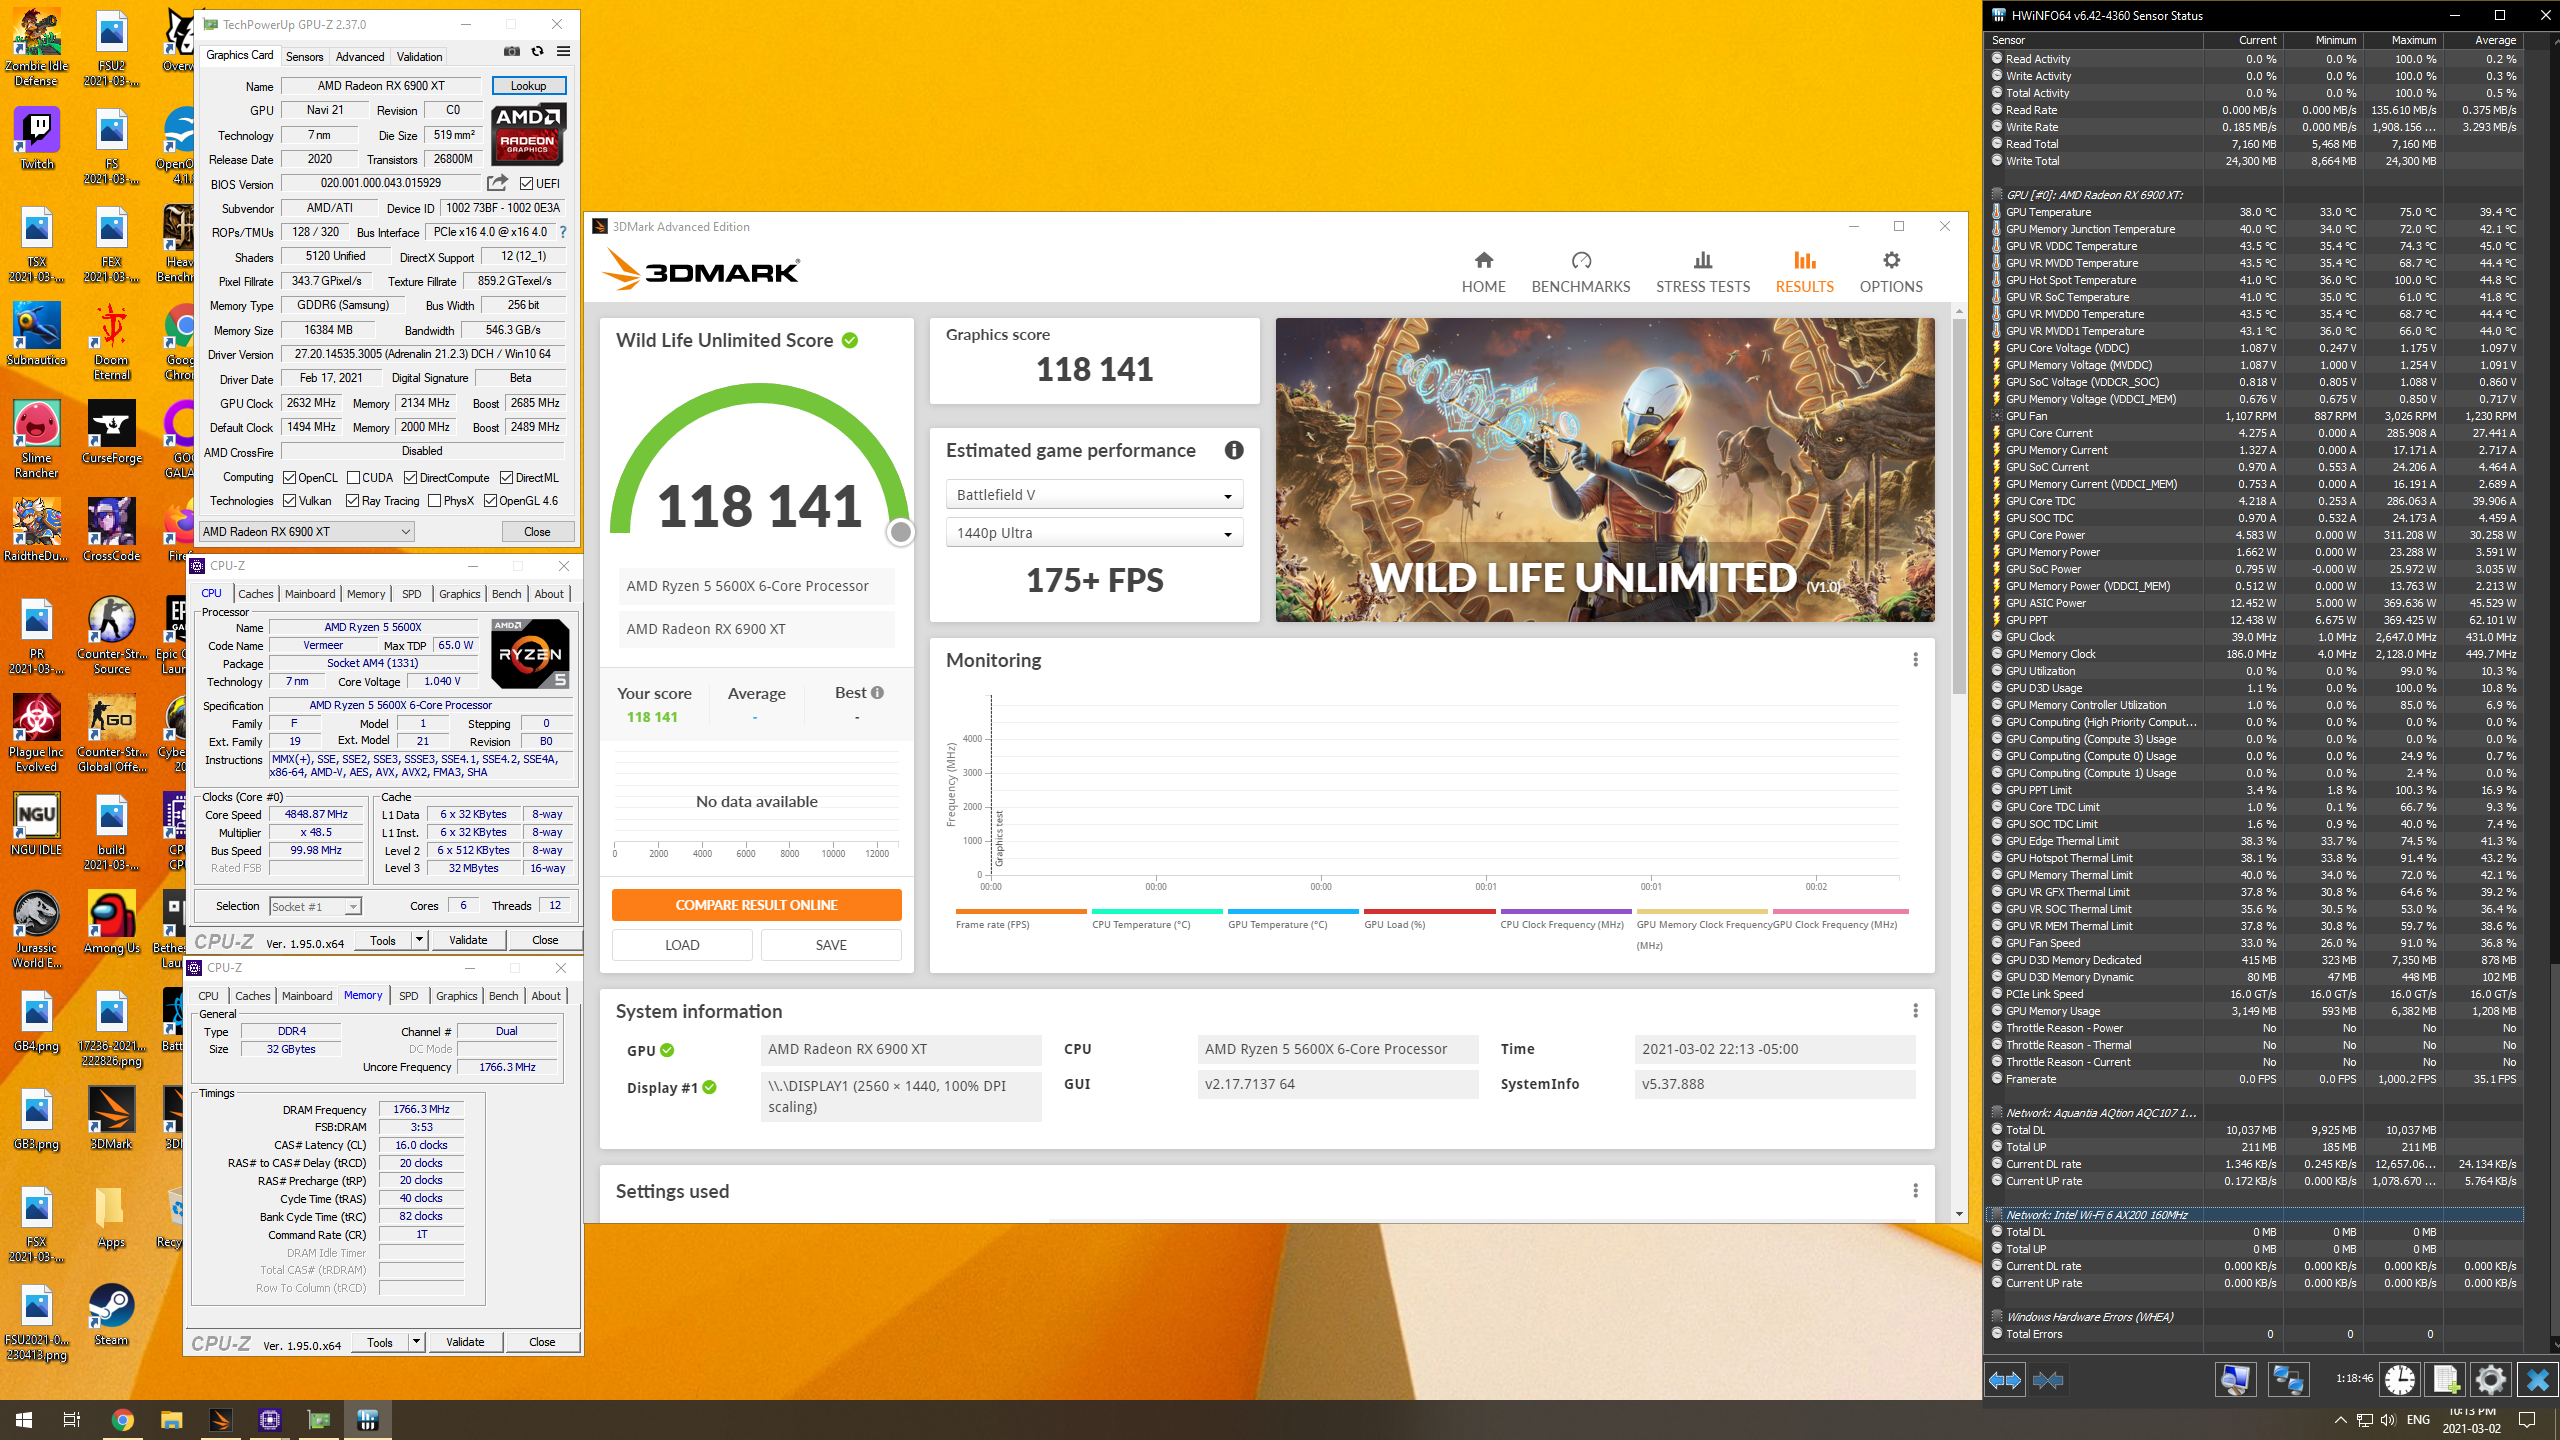2560x1440 pixels.
Task: Toggle the PhysX checkbox
Action: (434, 501)
